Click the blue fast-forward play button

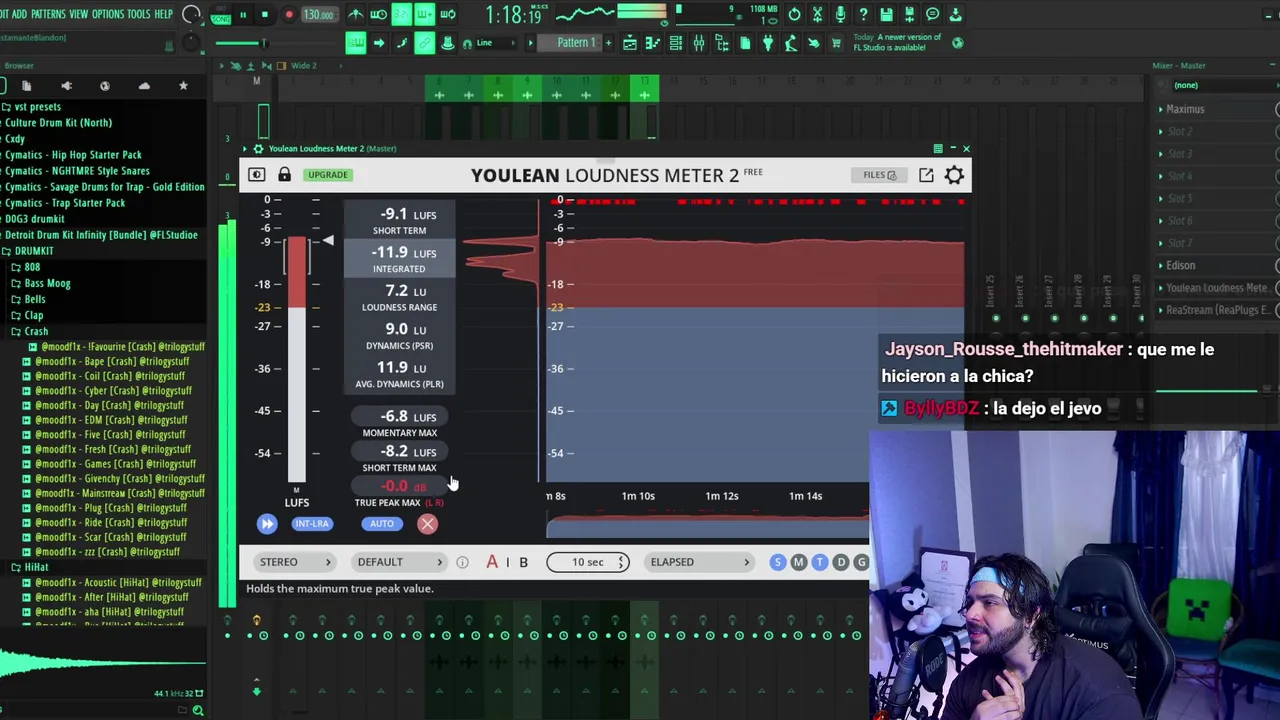266,524
